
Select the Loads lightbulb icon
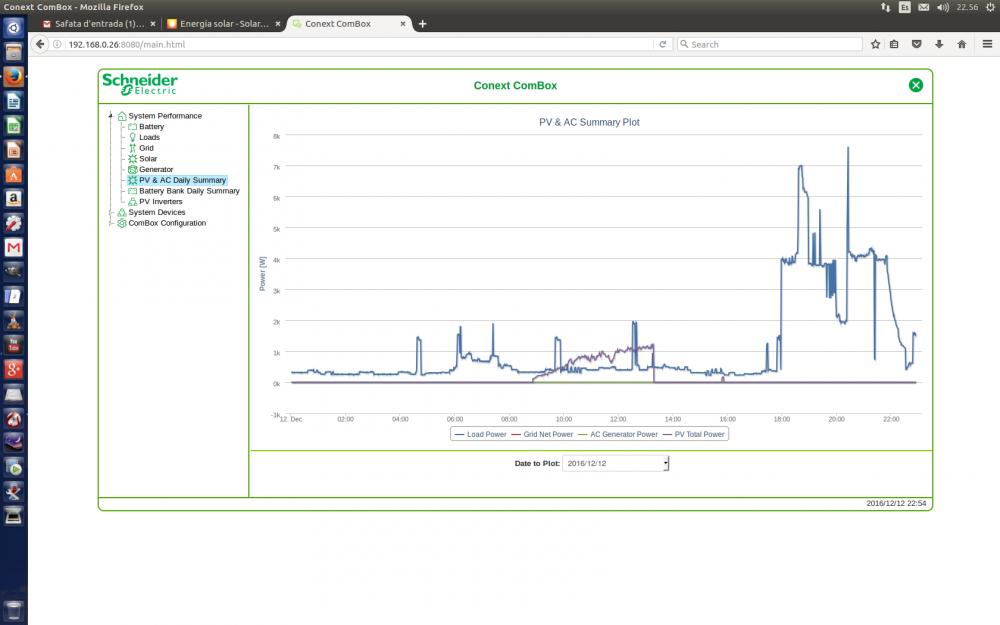click(x=133, y=137)
